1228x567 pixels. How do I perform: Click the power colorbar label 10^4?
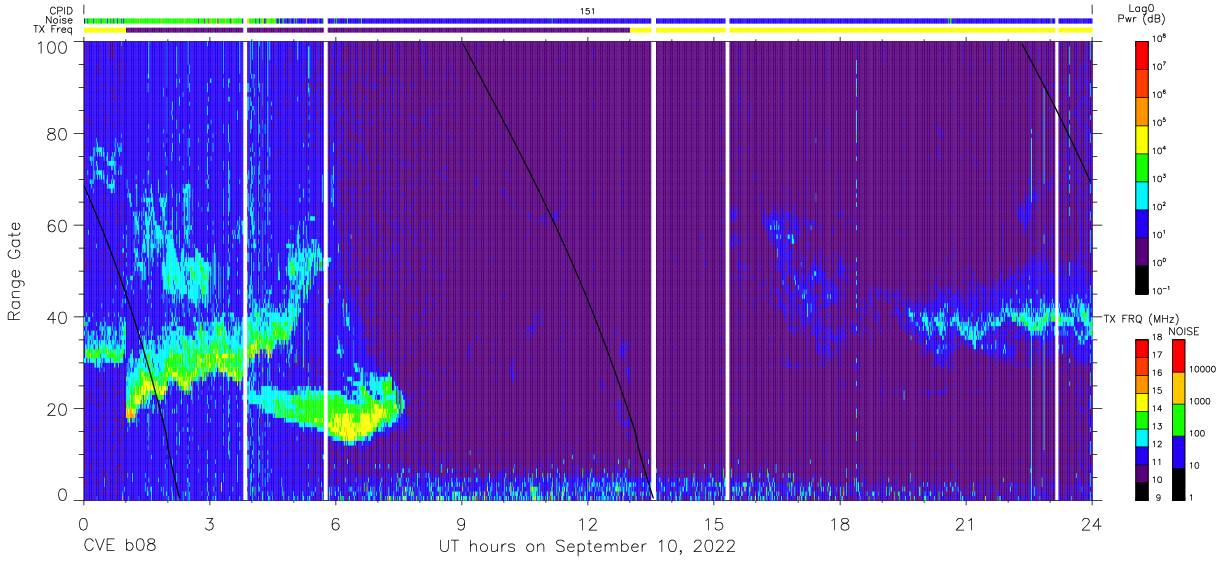pos(1160,150)
